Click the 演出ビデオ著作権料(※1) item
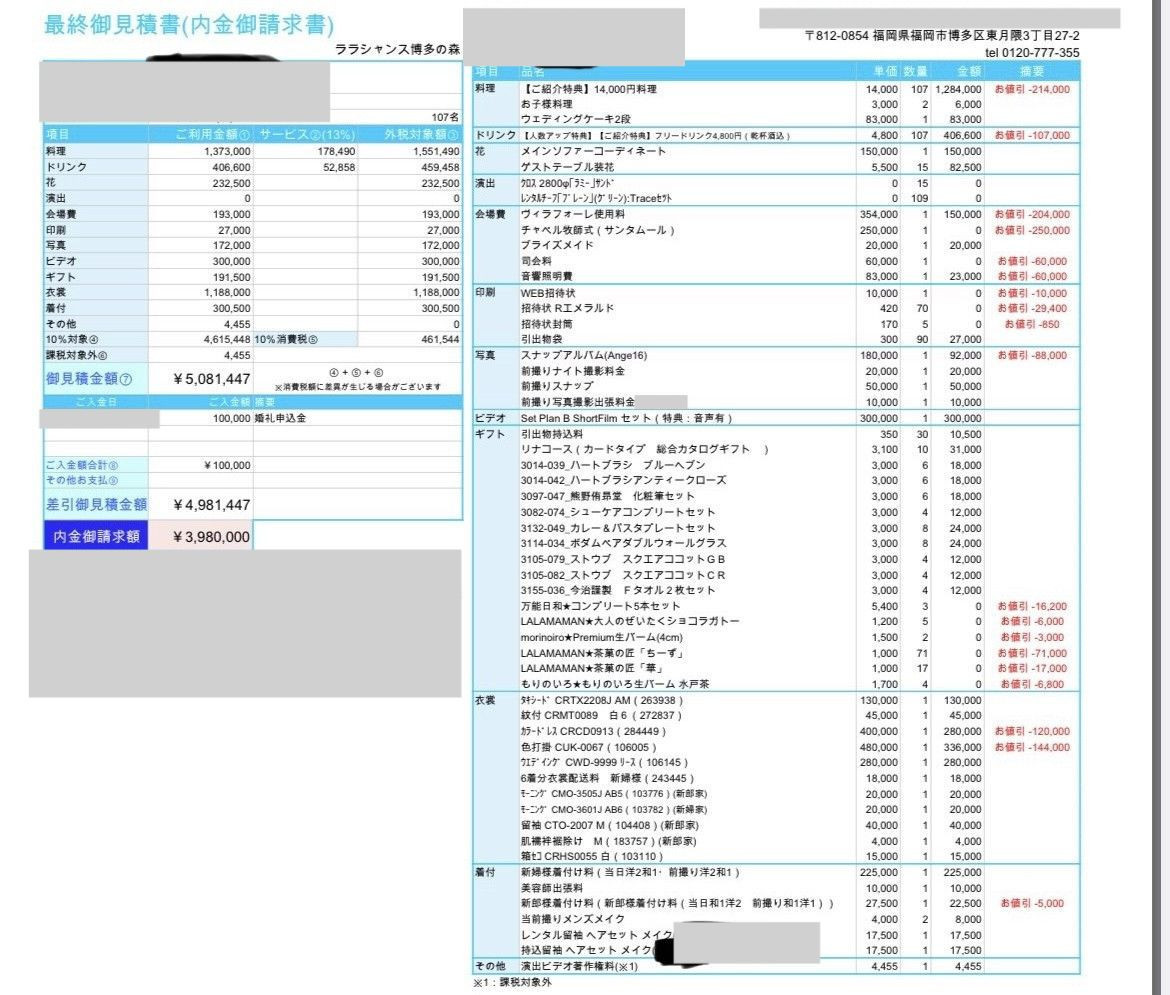 [579, 967]
